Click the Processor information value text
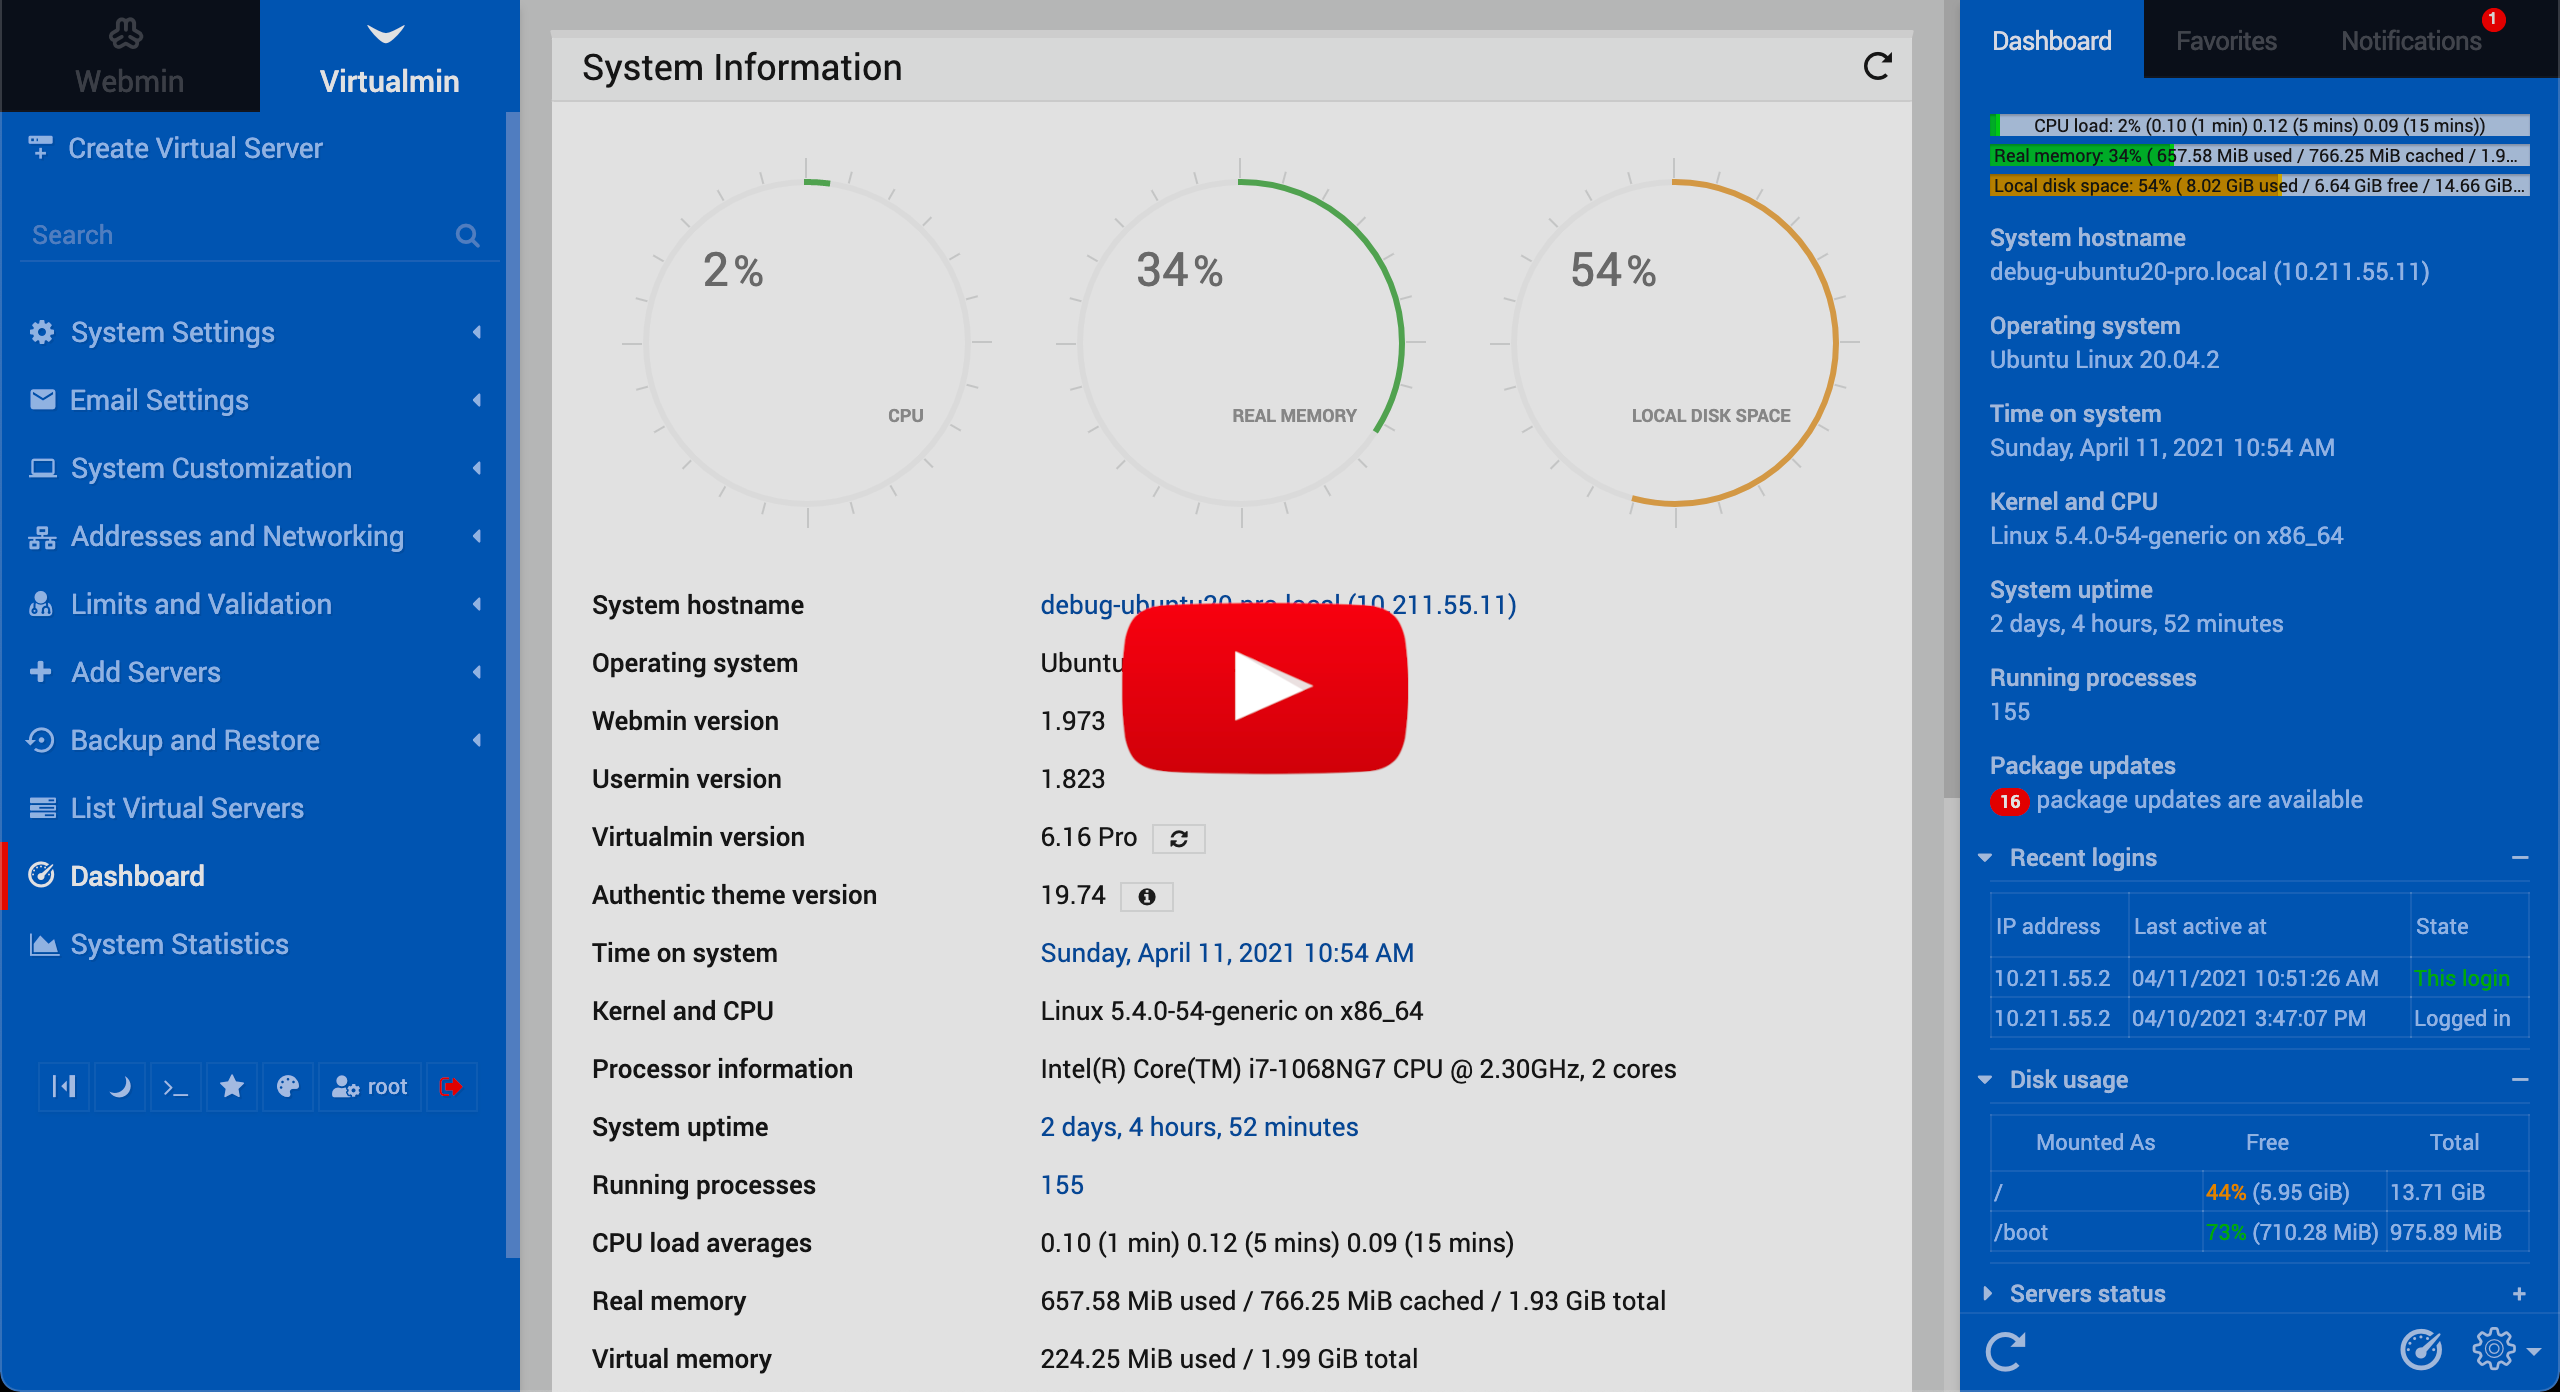 (x=1358, y=1069)
